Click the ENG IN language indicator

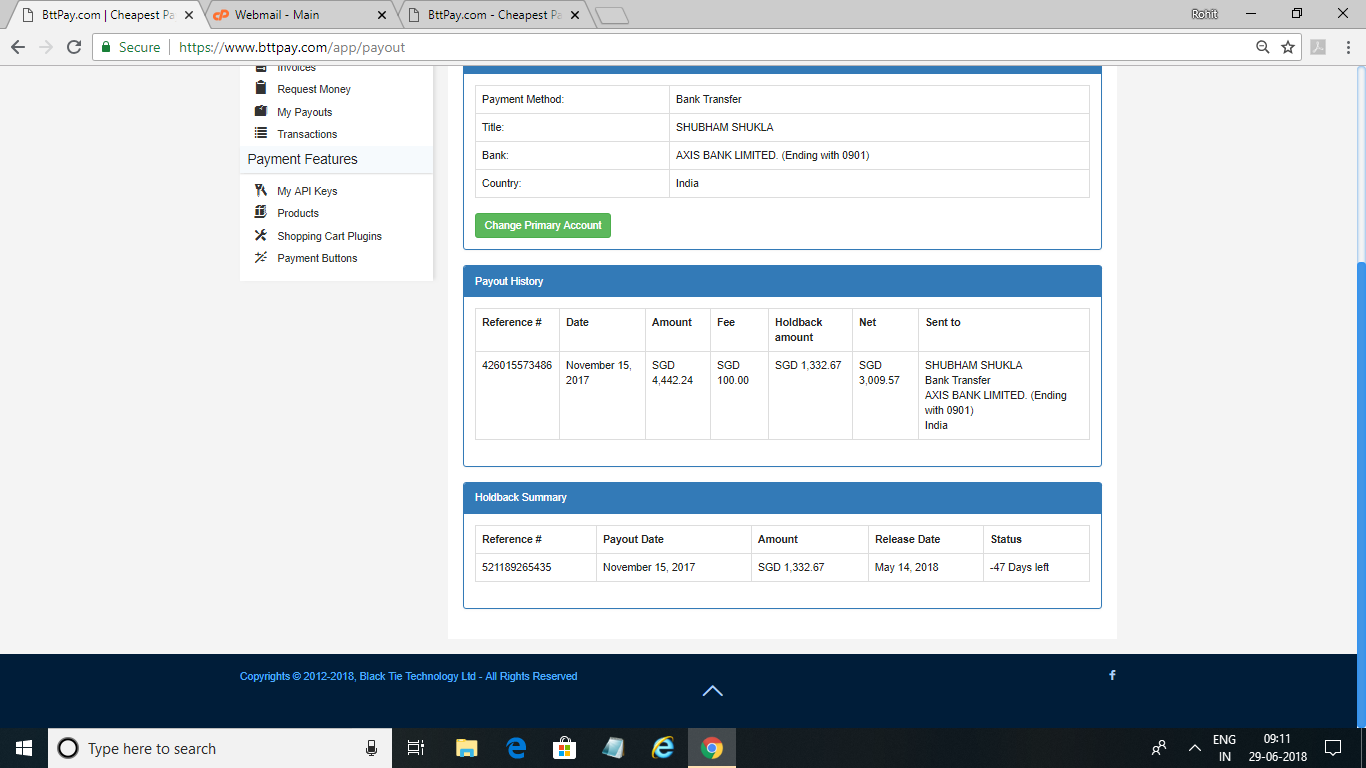click(x=1224, y=748)
